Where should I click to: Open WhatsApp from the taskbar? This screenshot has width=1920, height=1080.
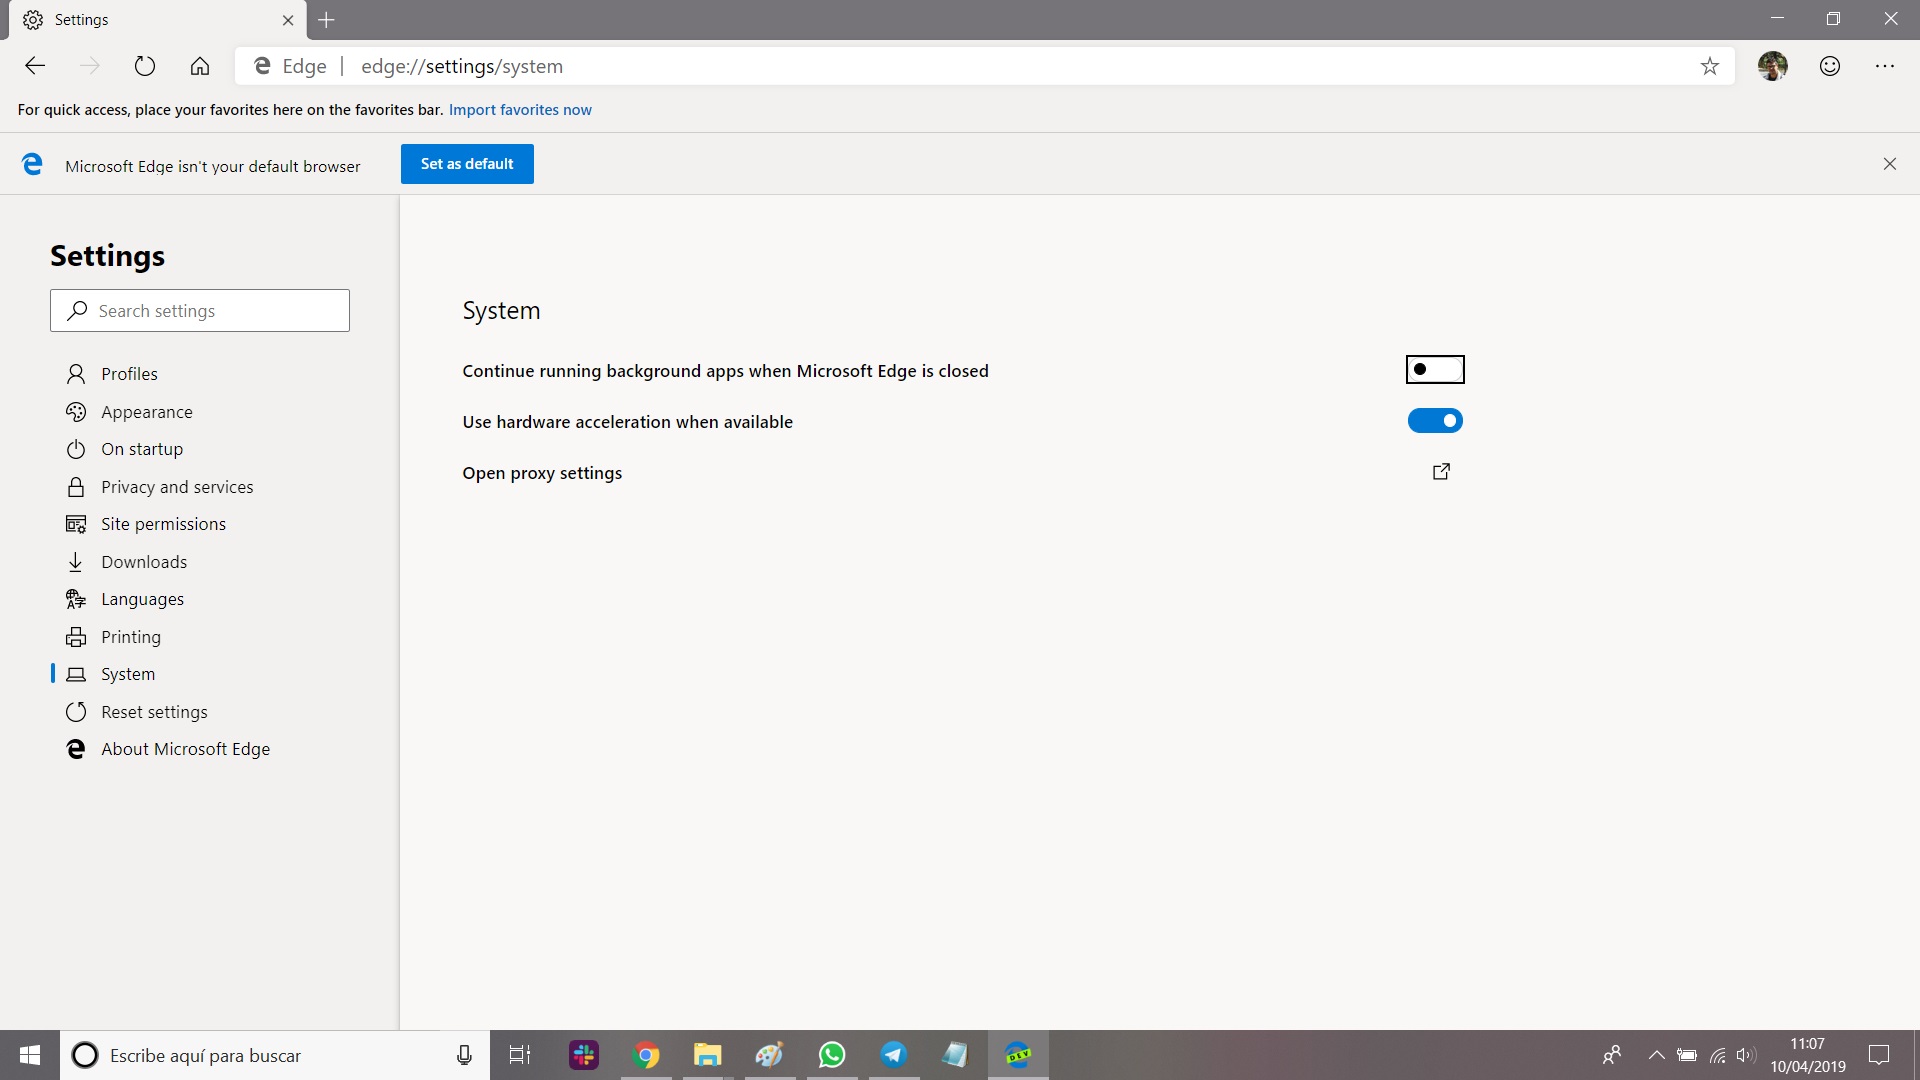(831, 1055)
